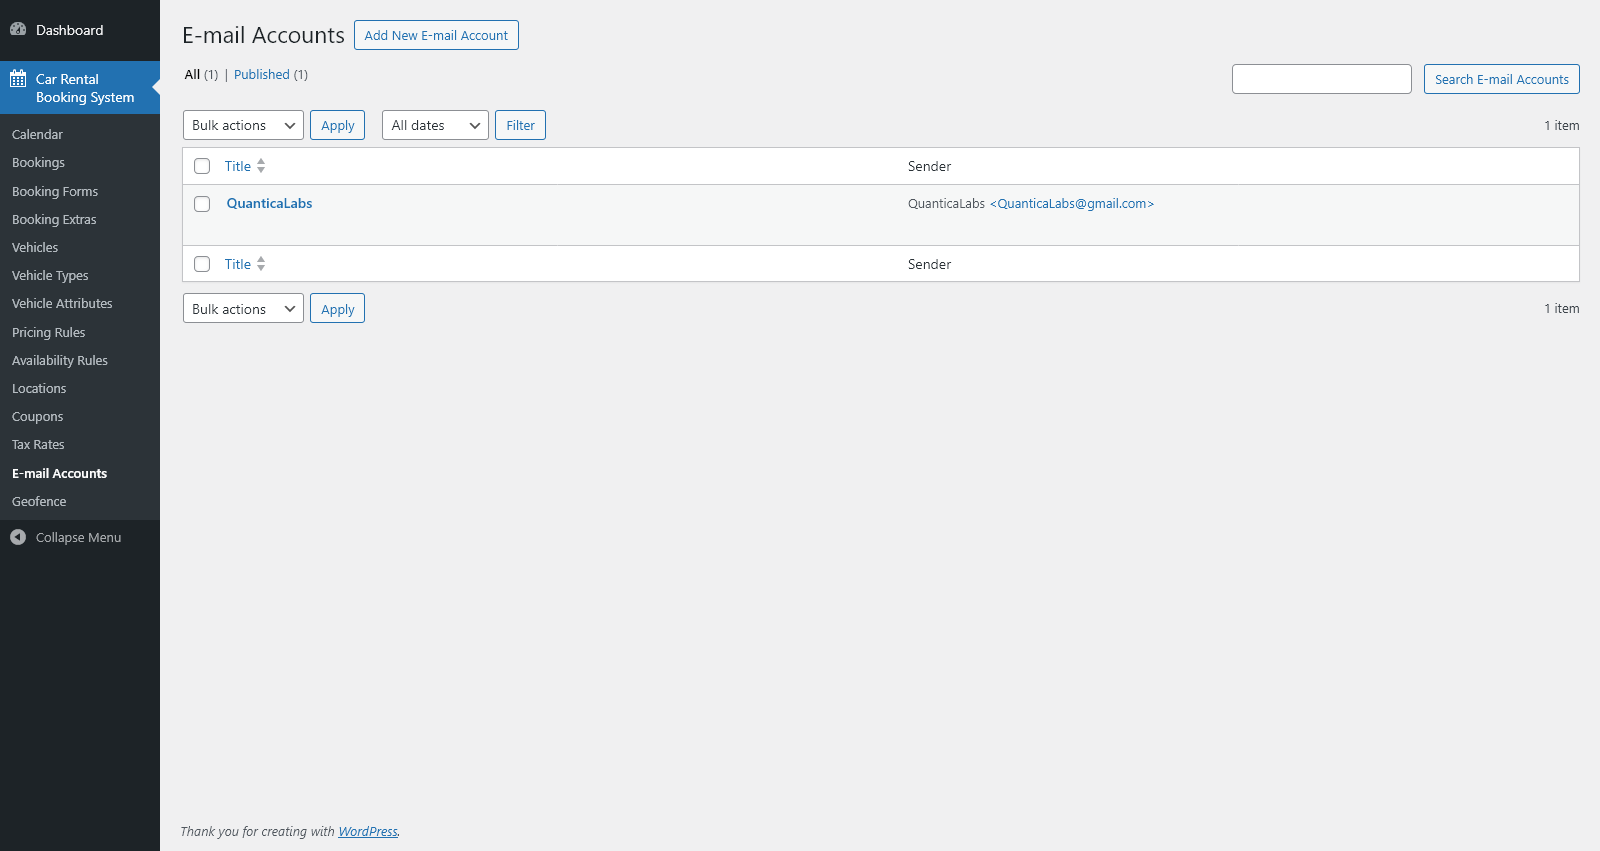
Task: Open the Locations page
Action: [39, 388]
